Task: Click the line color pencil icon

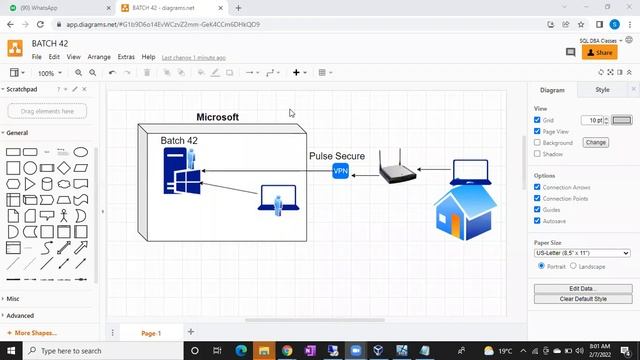Action: [x=215, y=73]
